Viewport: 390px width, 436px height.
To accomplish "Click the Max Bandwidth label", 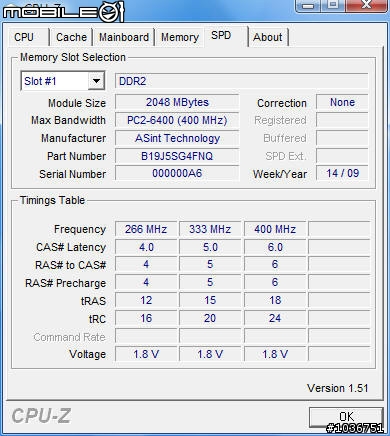I will [68, 120].
